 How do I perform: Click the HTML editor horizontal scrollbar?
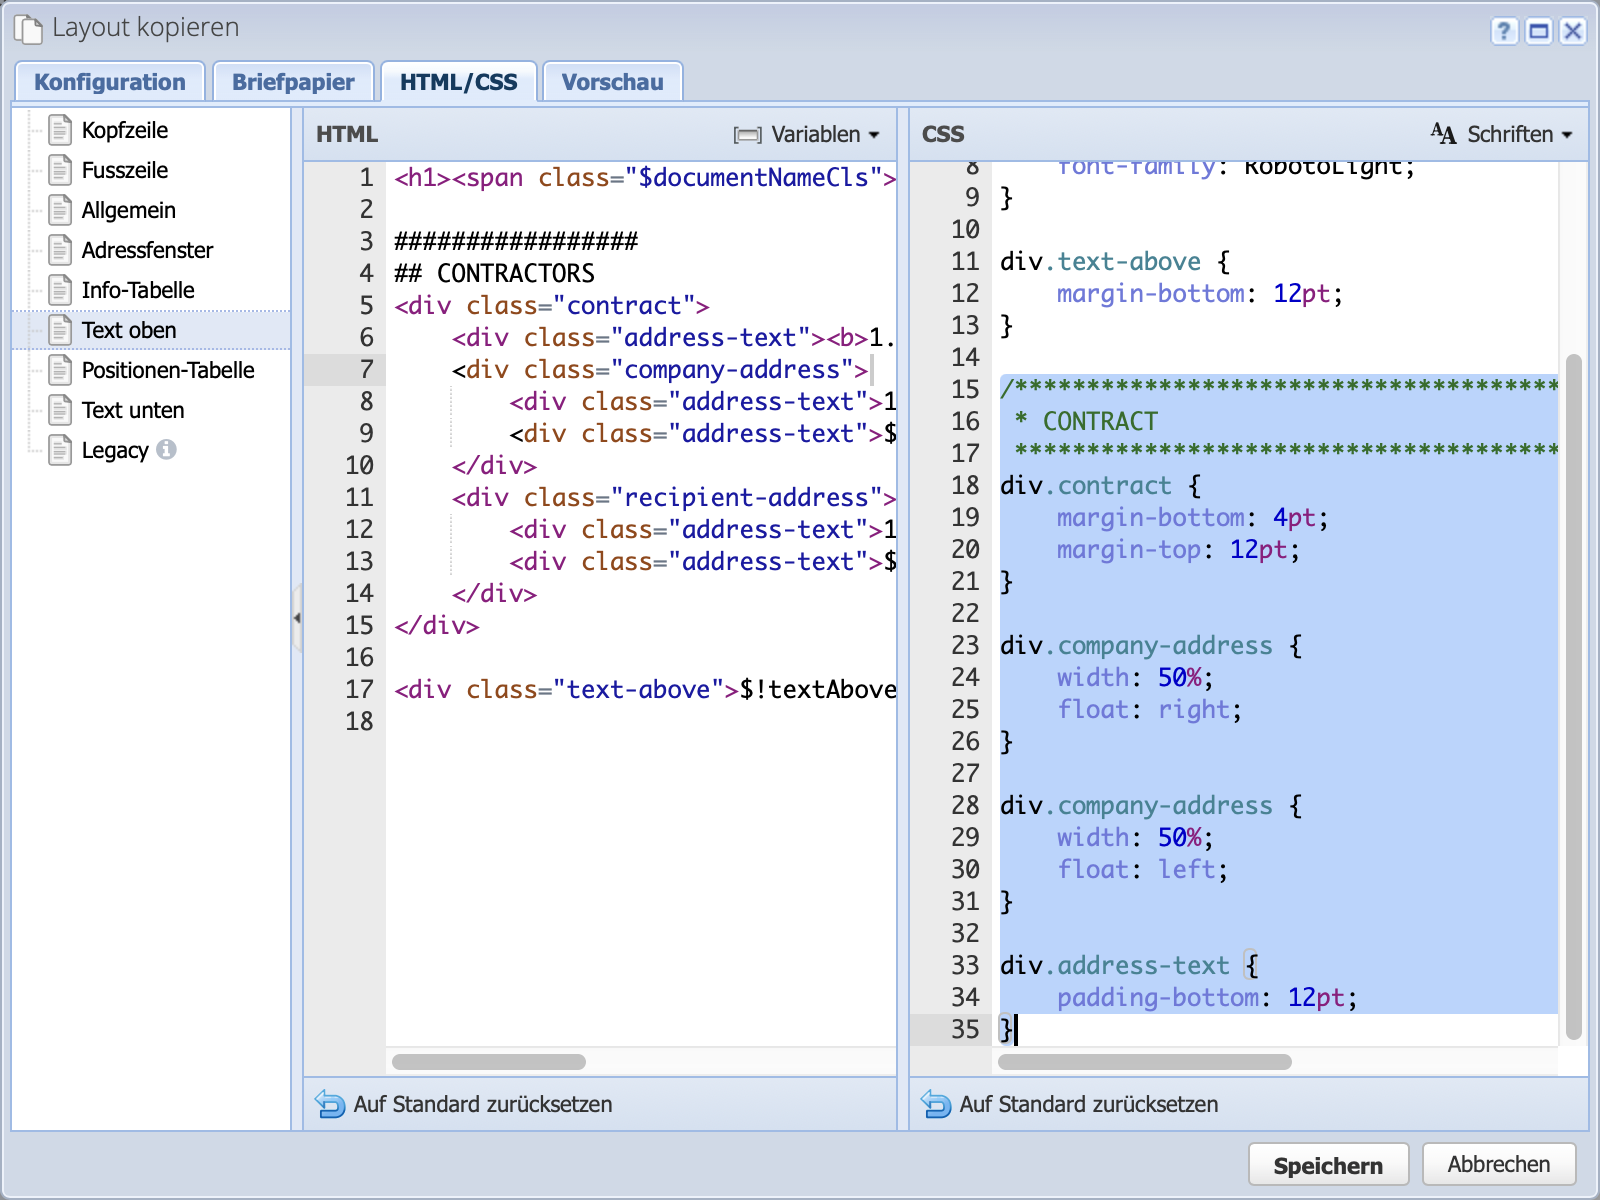pyautogui.click(x=489, y=1062)
